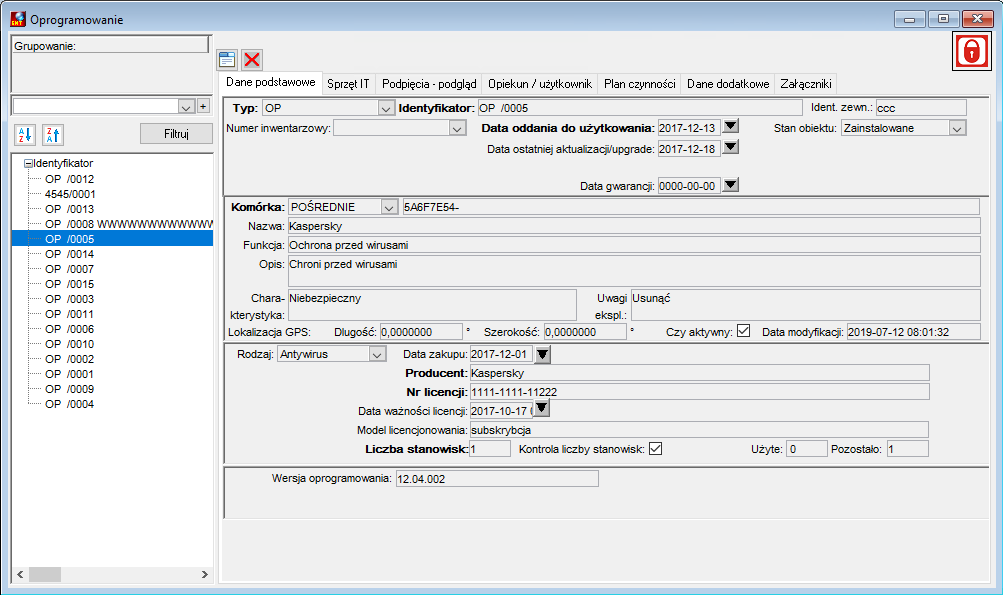Click the application icon in title bar
The image size is (1003, 595).
click(x=18, y=19)
